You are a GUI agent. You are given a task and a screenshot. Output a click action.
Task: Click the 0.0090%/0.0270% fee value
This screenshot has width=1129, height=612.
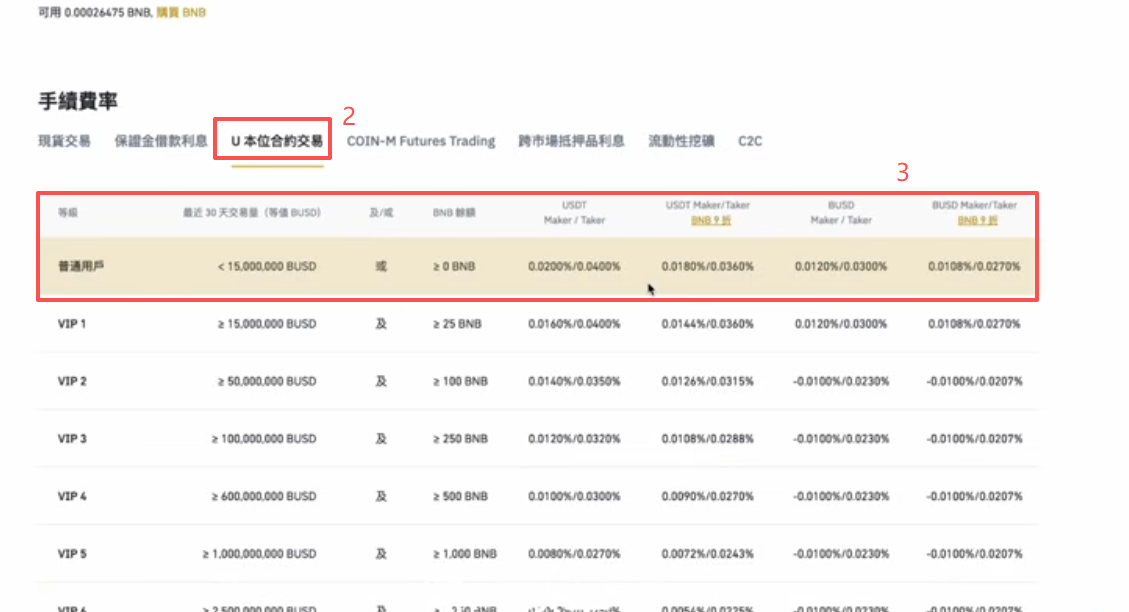coord(708,496)
